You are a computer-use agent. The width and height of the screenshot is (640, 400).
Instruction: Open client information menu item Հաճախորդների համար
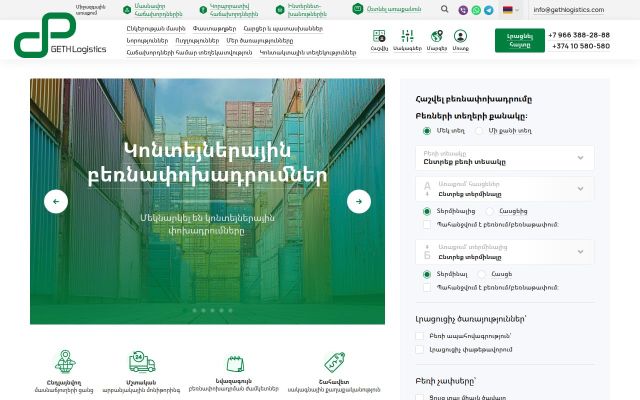coord(189,53)
